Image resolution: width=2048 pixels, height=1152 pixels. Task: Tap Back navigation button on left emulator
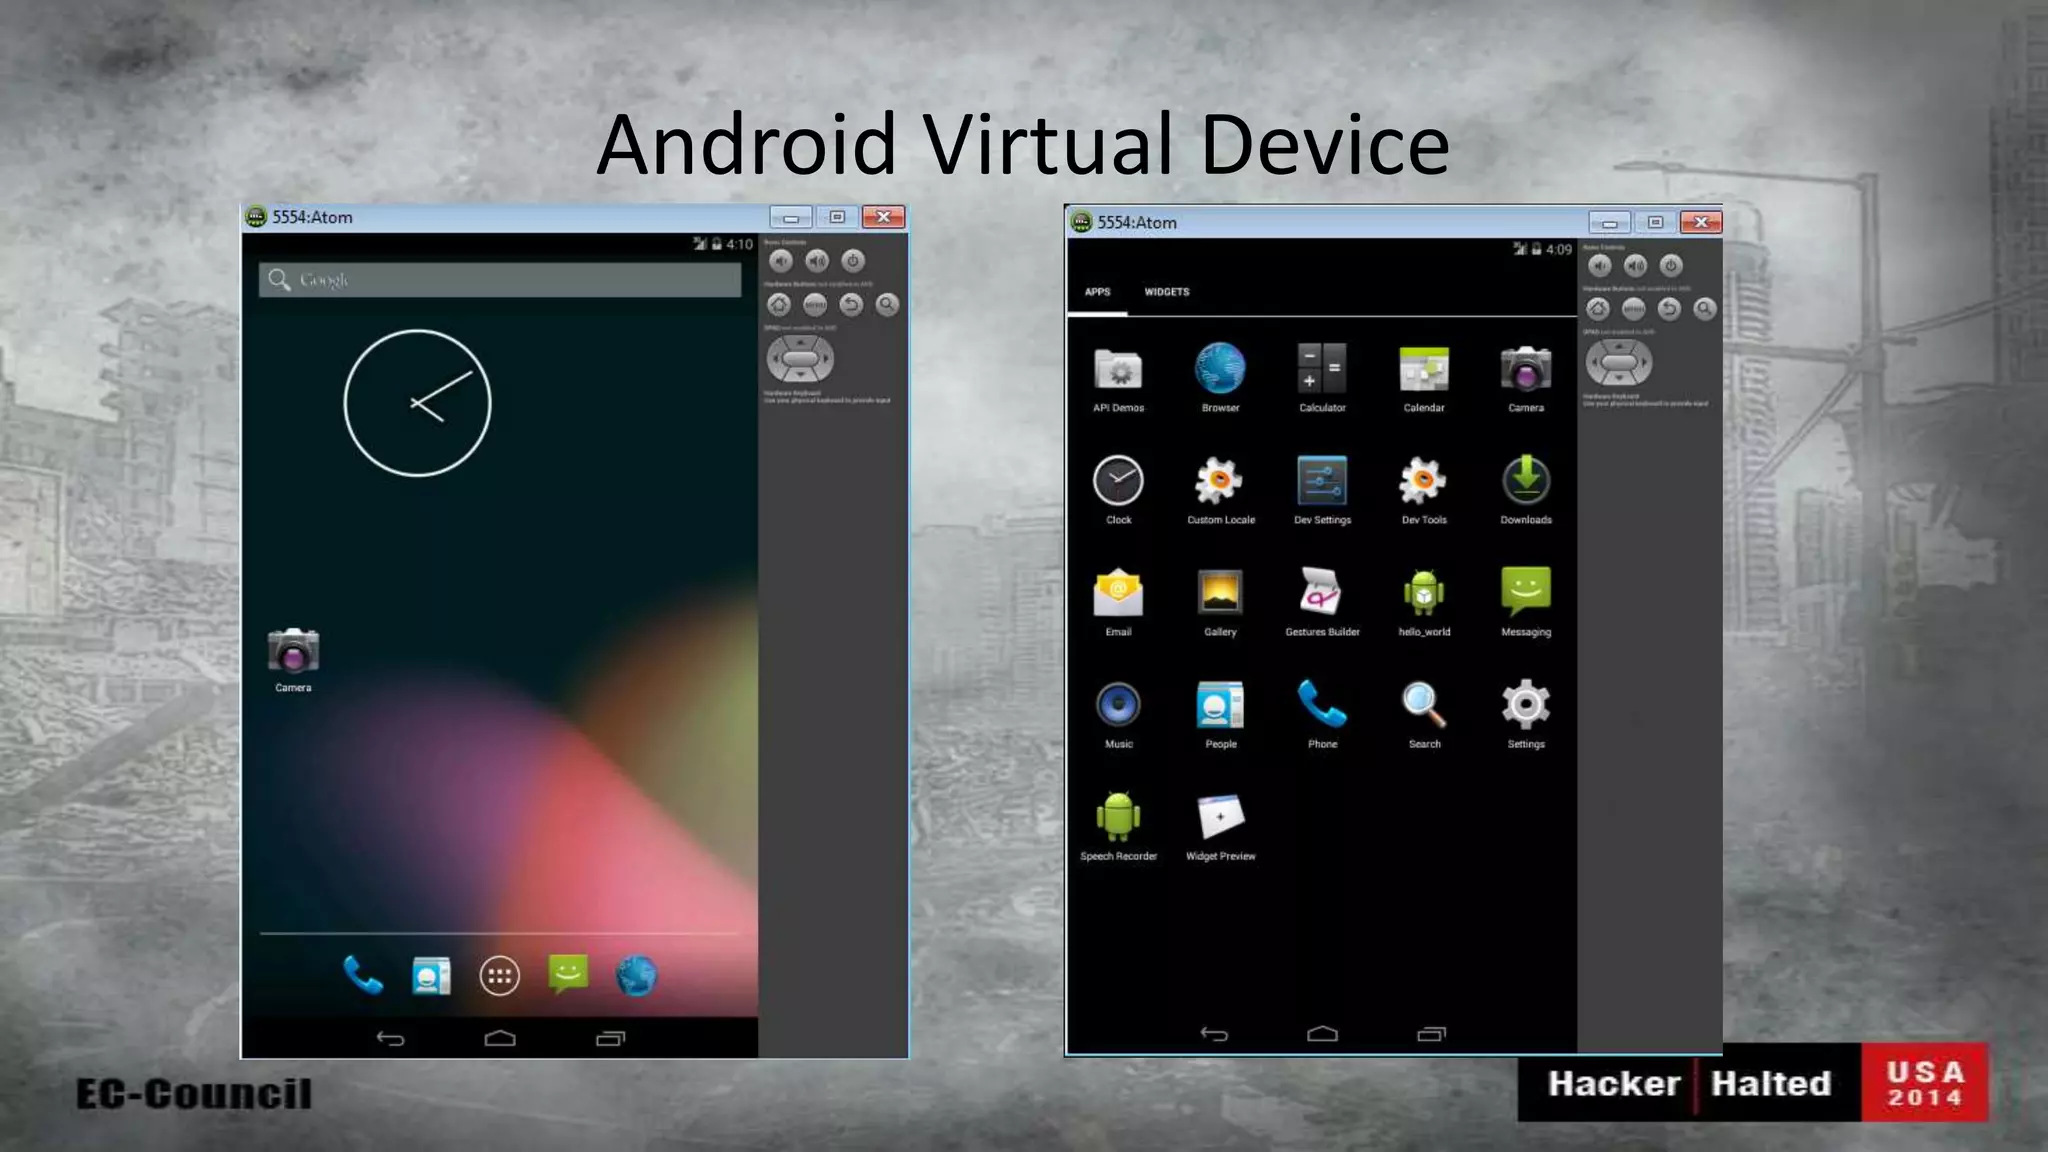[x=390, y=1039]
